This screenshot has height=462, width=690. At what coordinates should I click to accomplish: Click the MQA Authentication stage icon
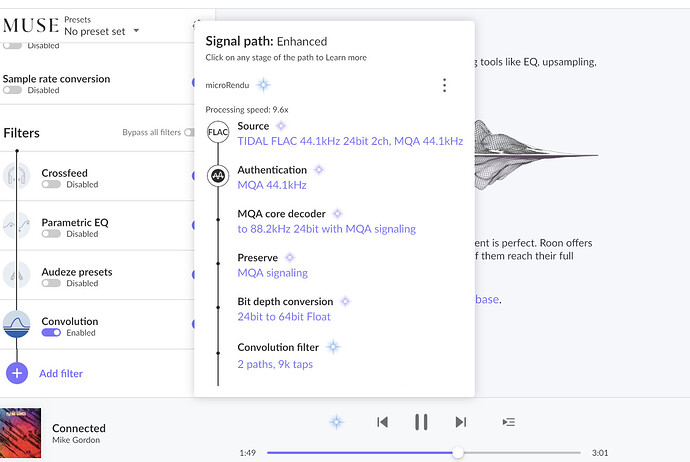pos(217,176)
